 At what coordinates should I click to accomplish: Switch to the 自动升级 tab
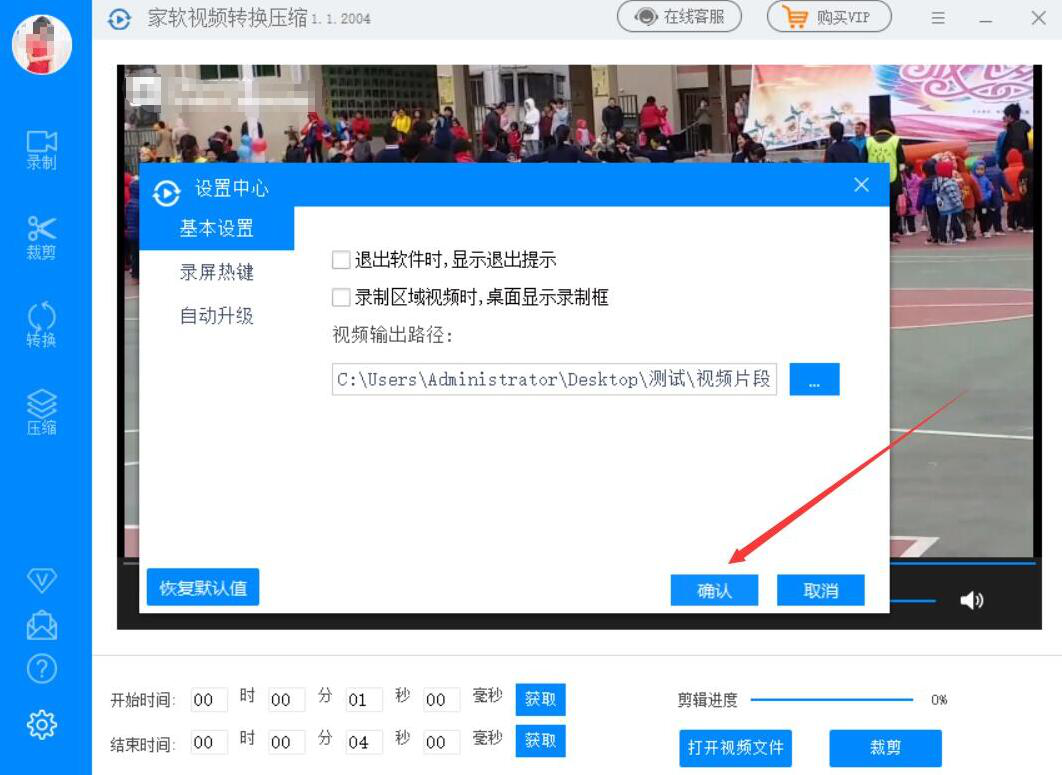click(x=217, y=315)
